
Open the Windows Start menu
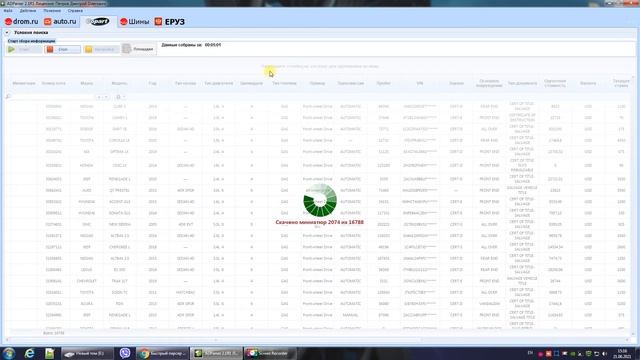click(9, 353)
